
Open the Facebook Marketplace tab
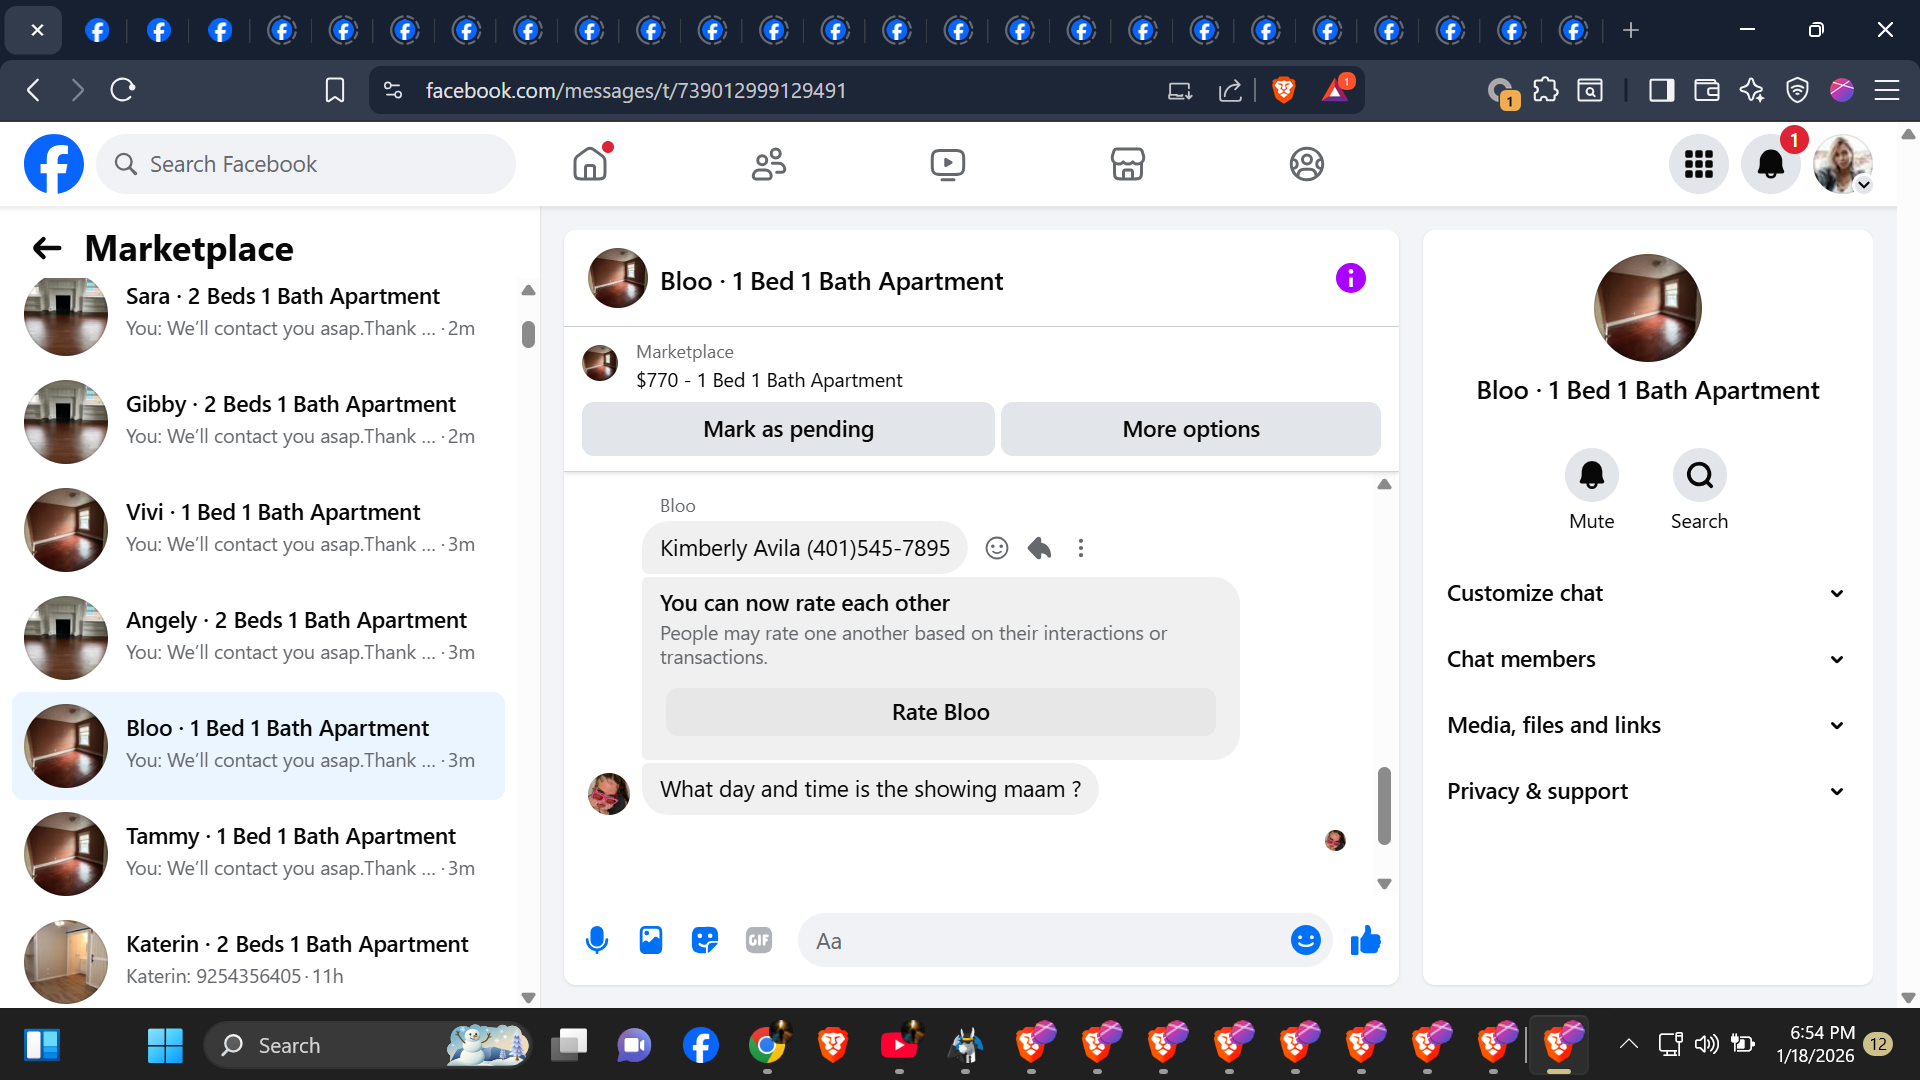[x=1127, y=164]
